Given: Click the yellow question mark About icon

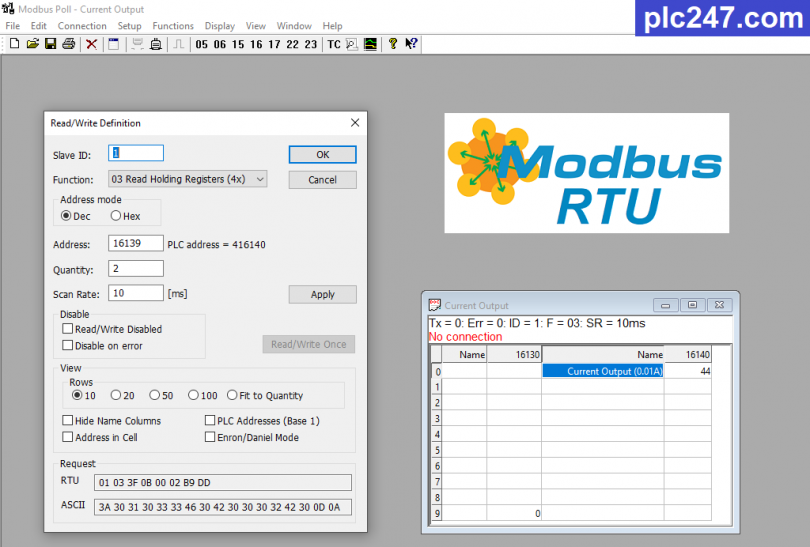Looking at the screenshot, I should coord(393,44).
